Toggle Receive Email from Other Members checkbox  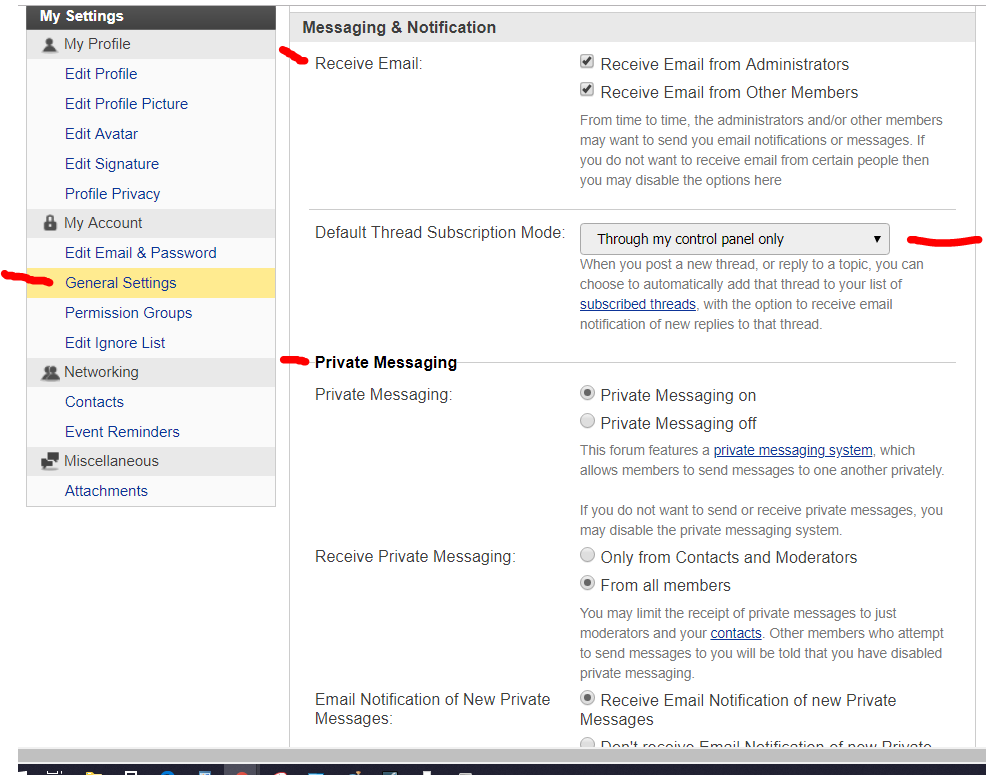587,90
